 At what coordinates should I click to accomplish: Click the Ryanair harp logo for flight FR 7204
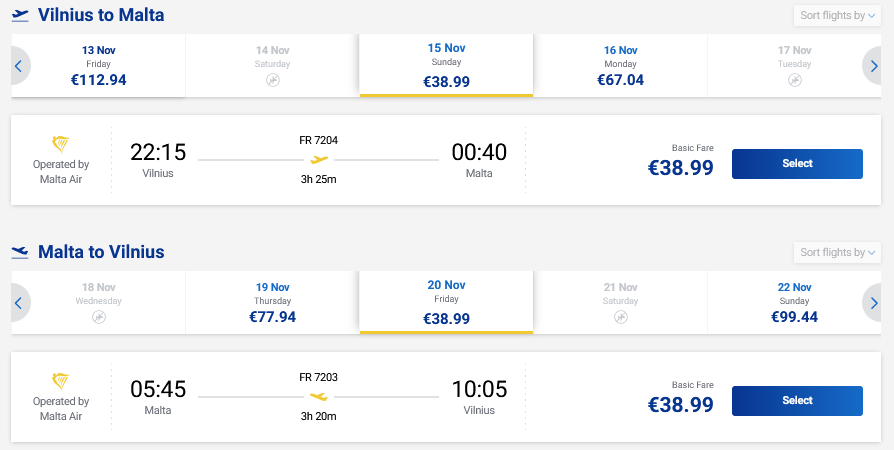pyautogui.click(x=60, y=145)
